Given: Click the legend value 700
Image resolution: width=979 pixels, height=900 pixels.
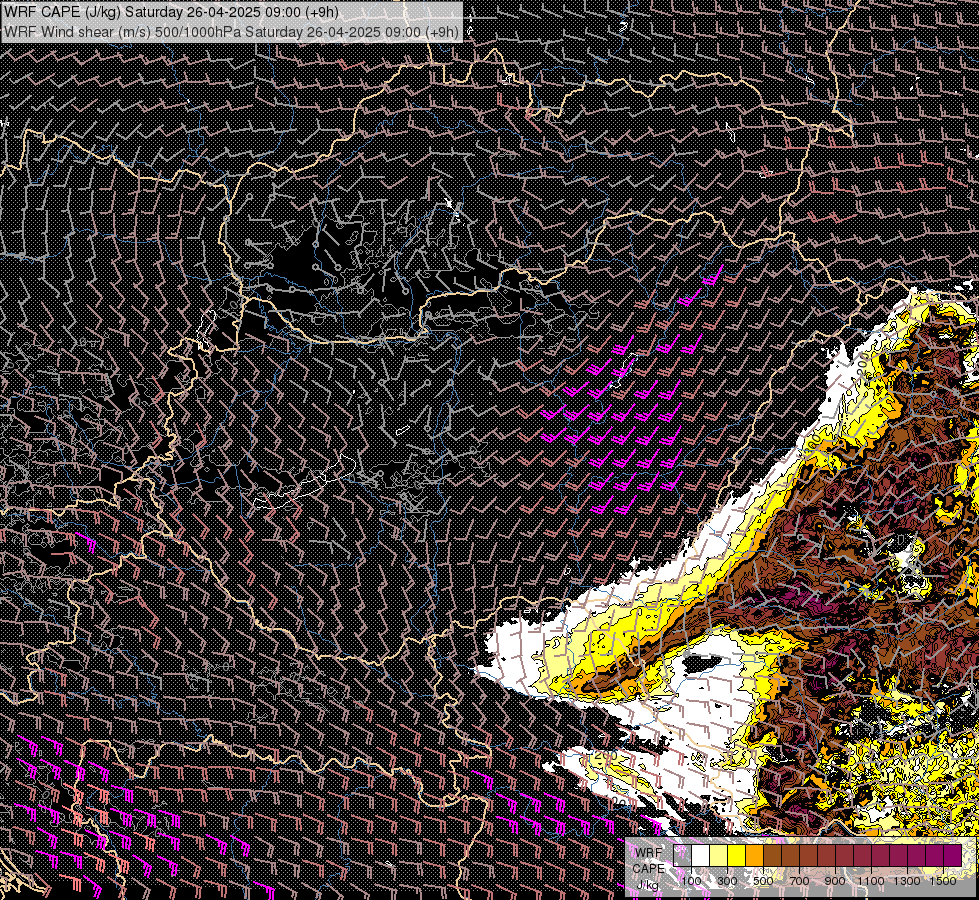Looking at the screenshot, I should click(799, 881).
